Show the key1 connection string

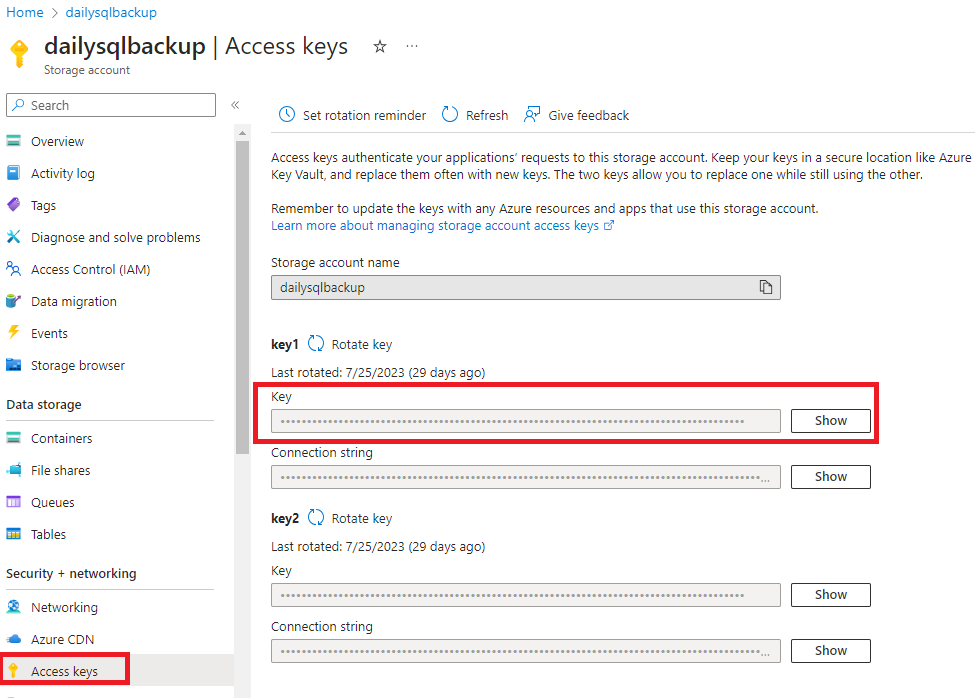coord(831,477)
